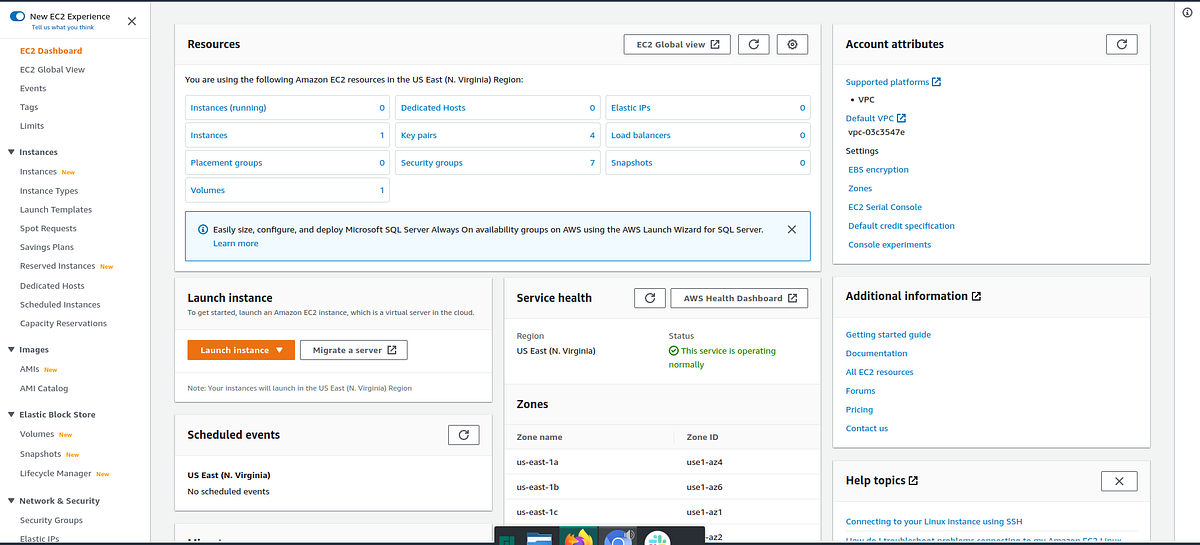The height and width of the screenshot is (545, 1200).
Task: Click the EC2 Global view button
Action: coord(677,45)
